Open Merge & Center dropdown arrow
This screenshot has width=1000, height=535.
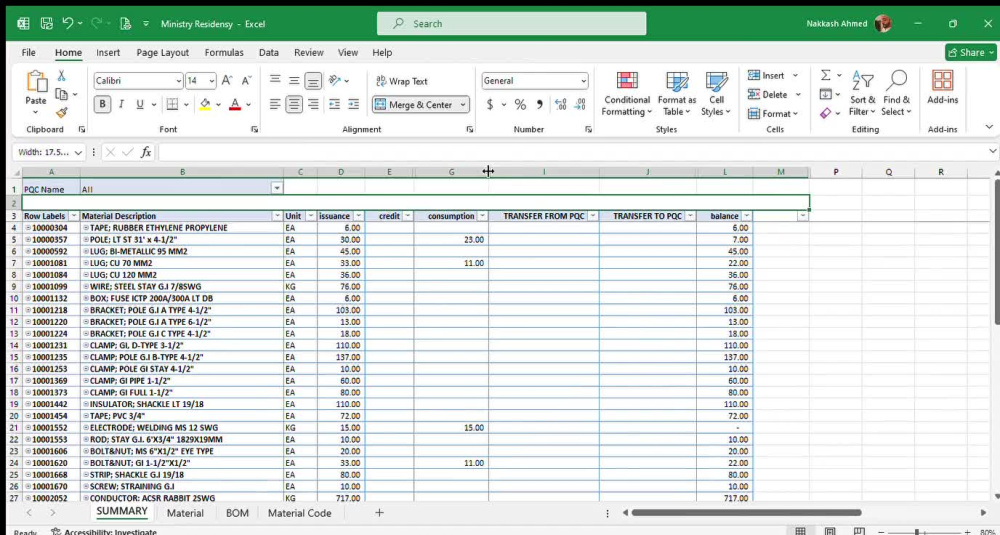click(462, 105)
